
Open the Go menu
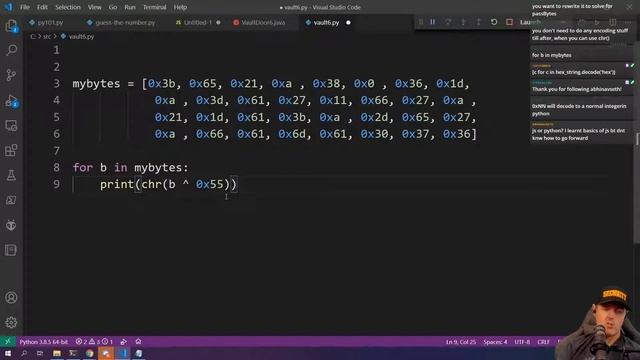tap(113, 7)
